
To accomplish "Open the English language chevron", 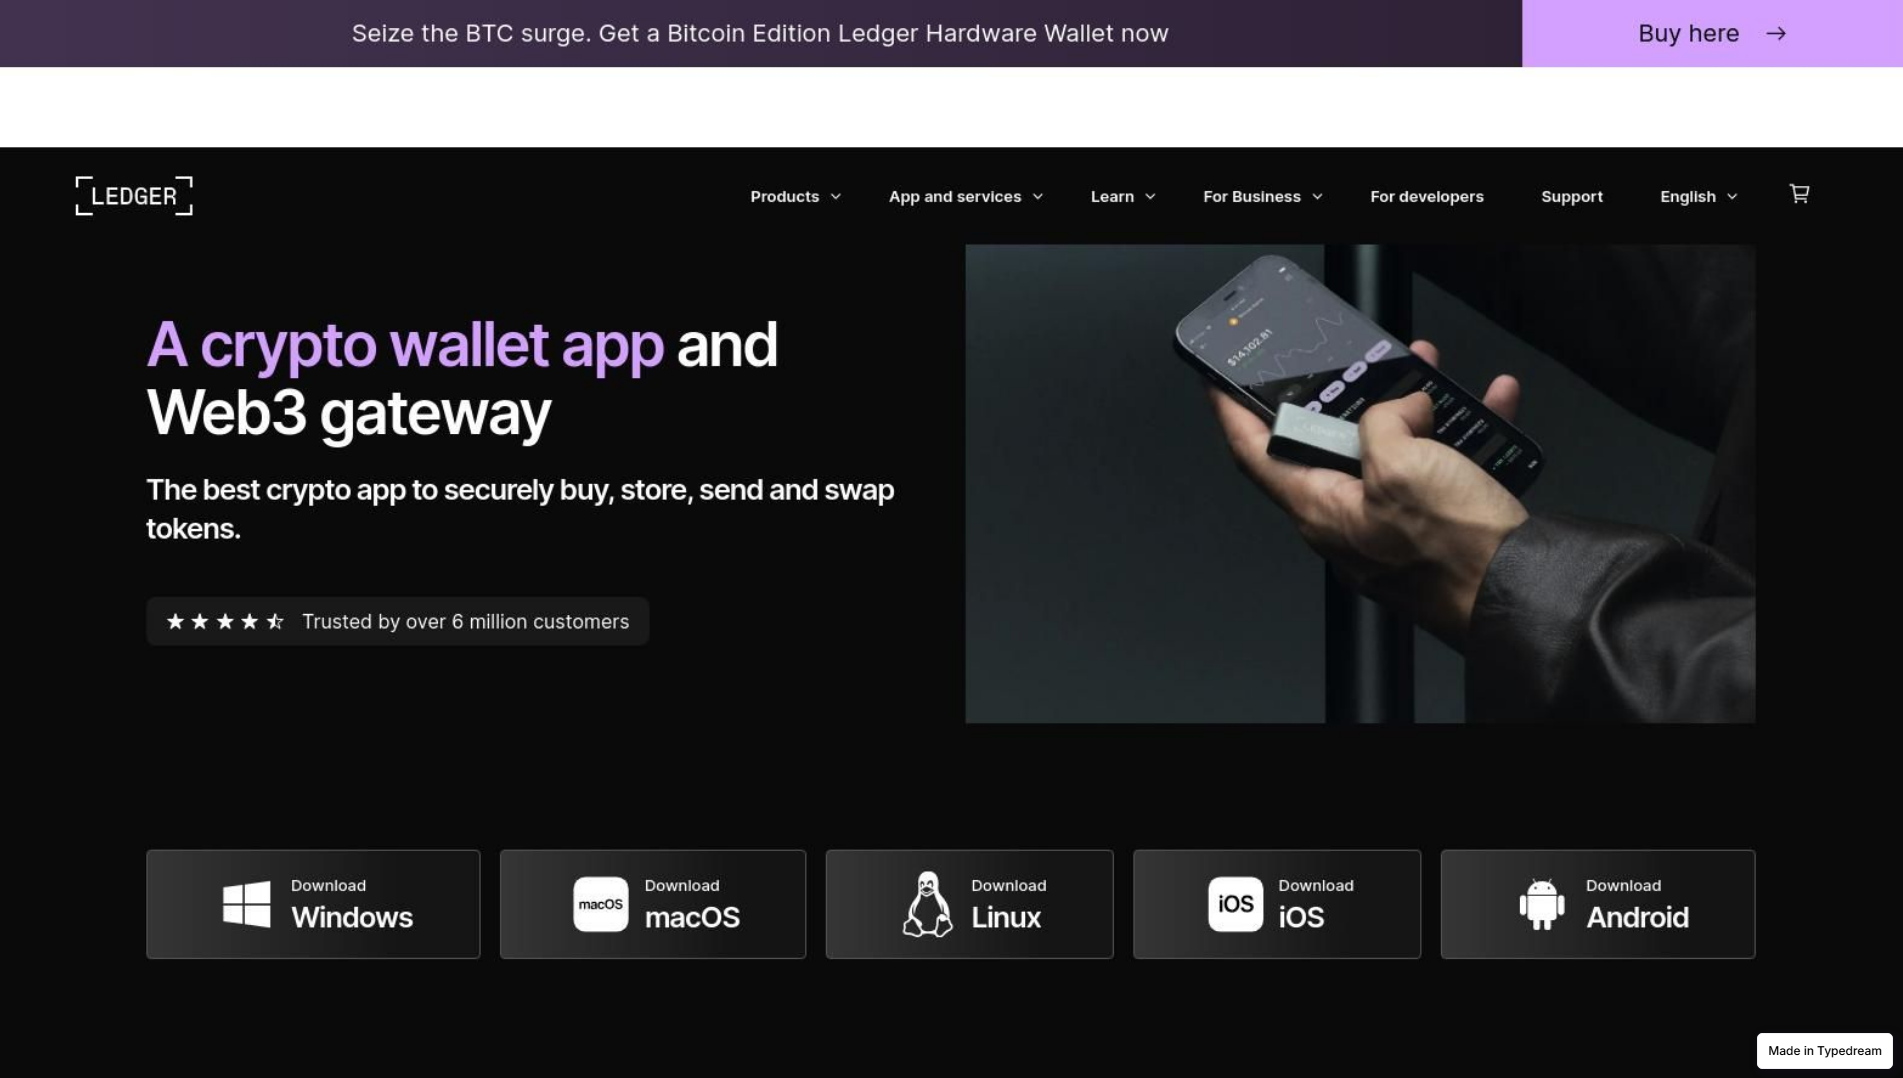I will pyautogui.click(x=1732, y=197).
